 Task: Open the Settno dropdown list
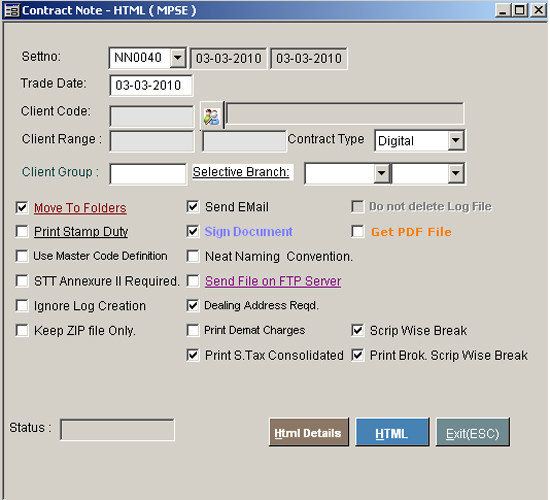pos(178,58)
